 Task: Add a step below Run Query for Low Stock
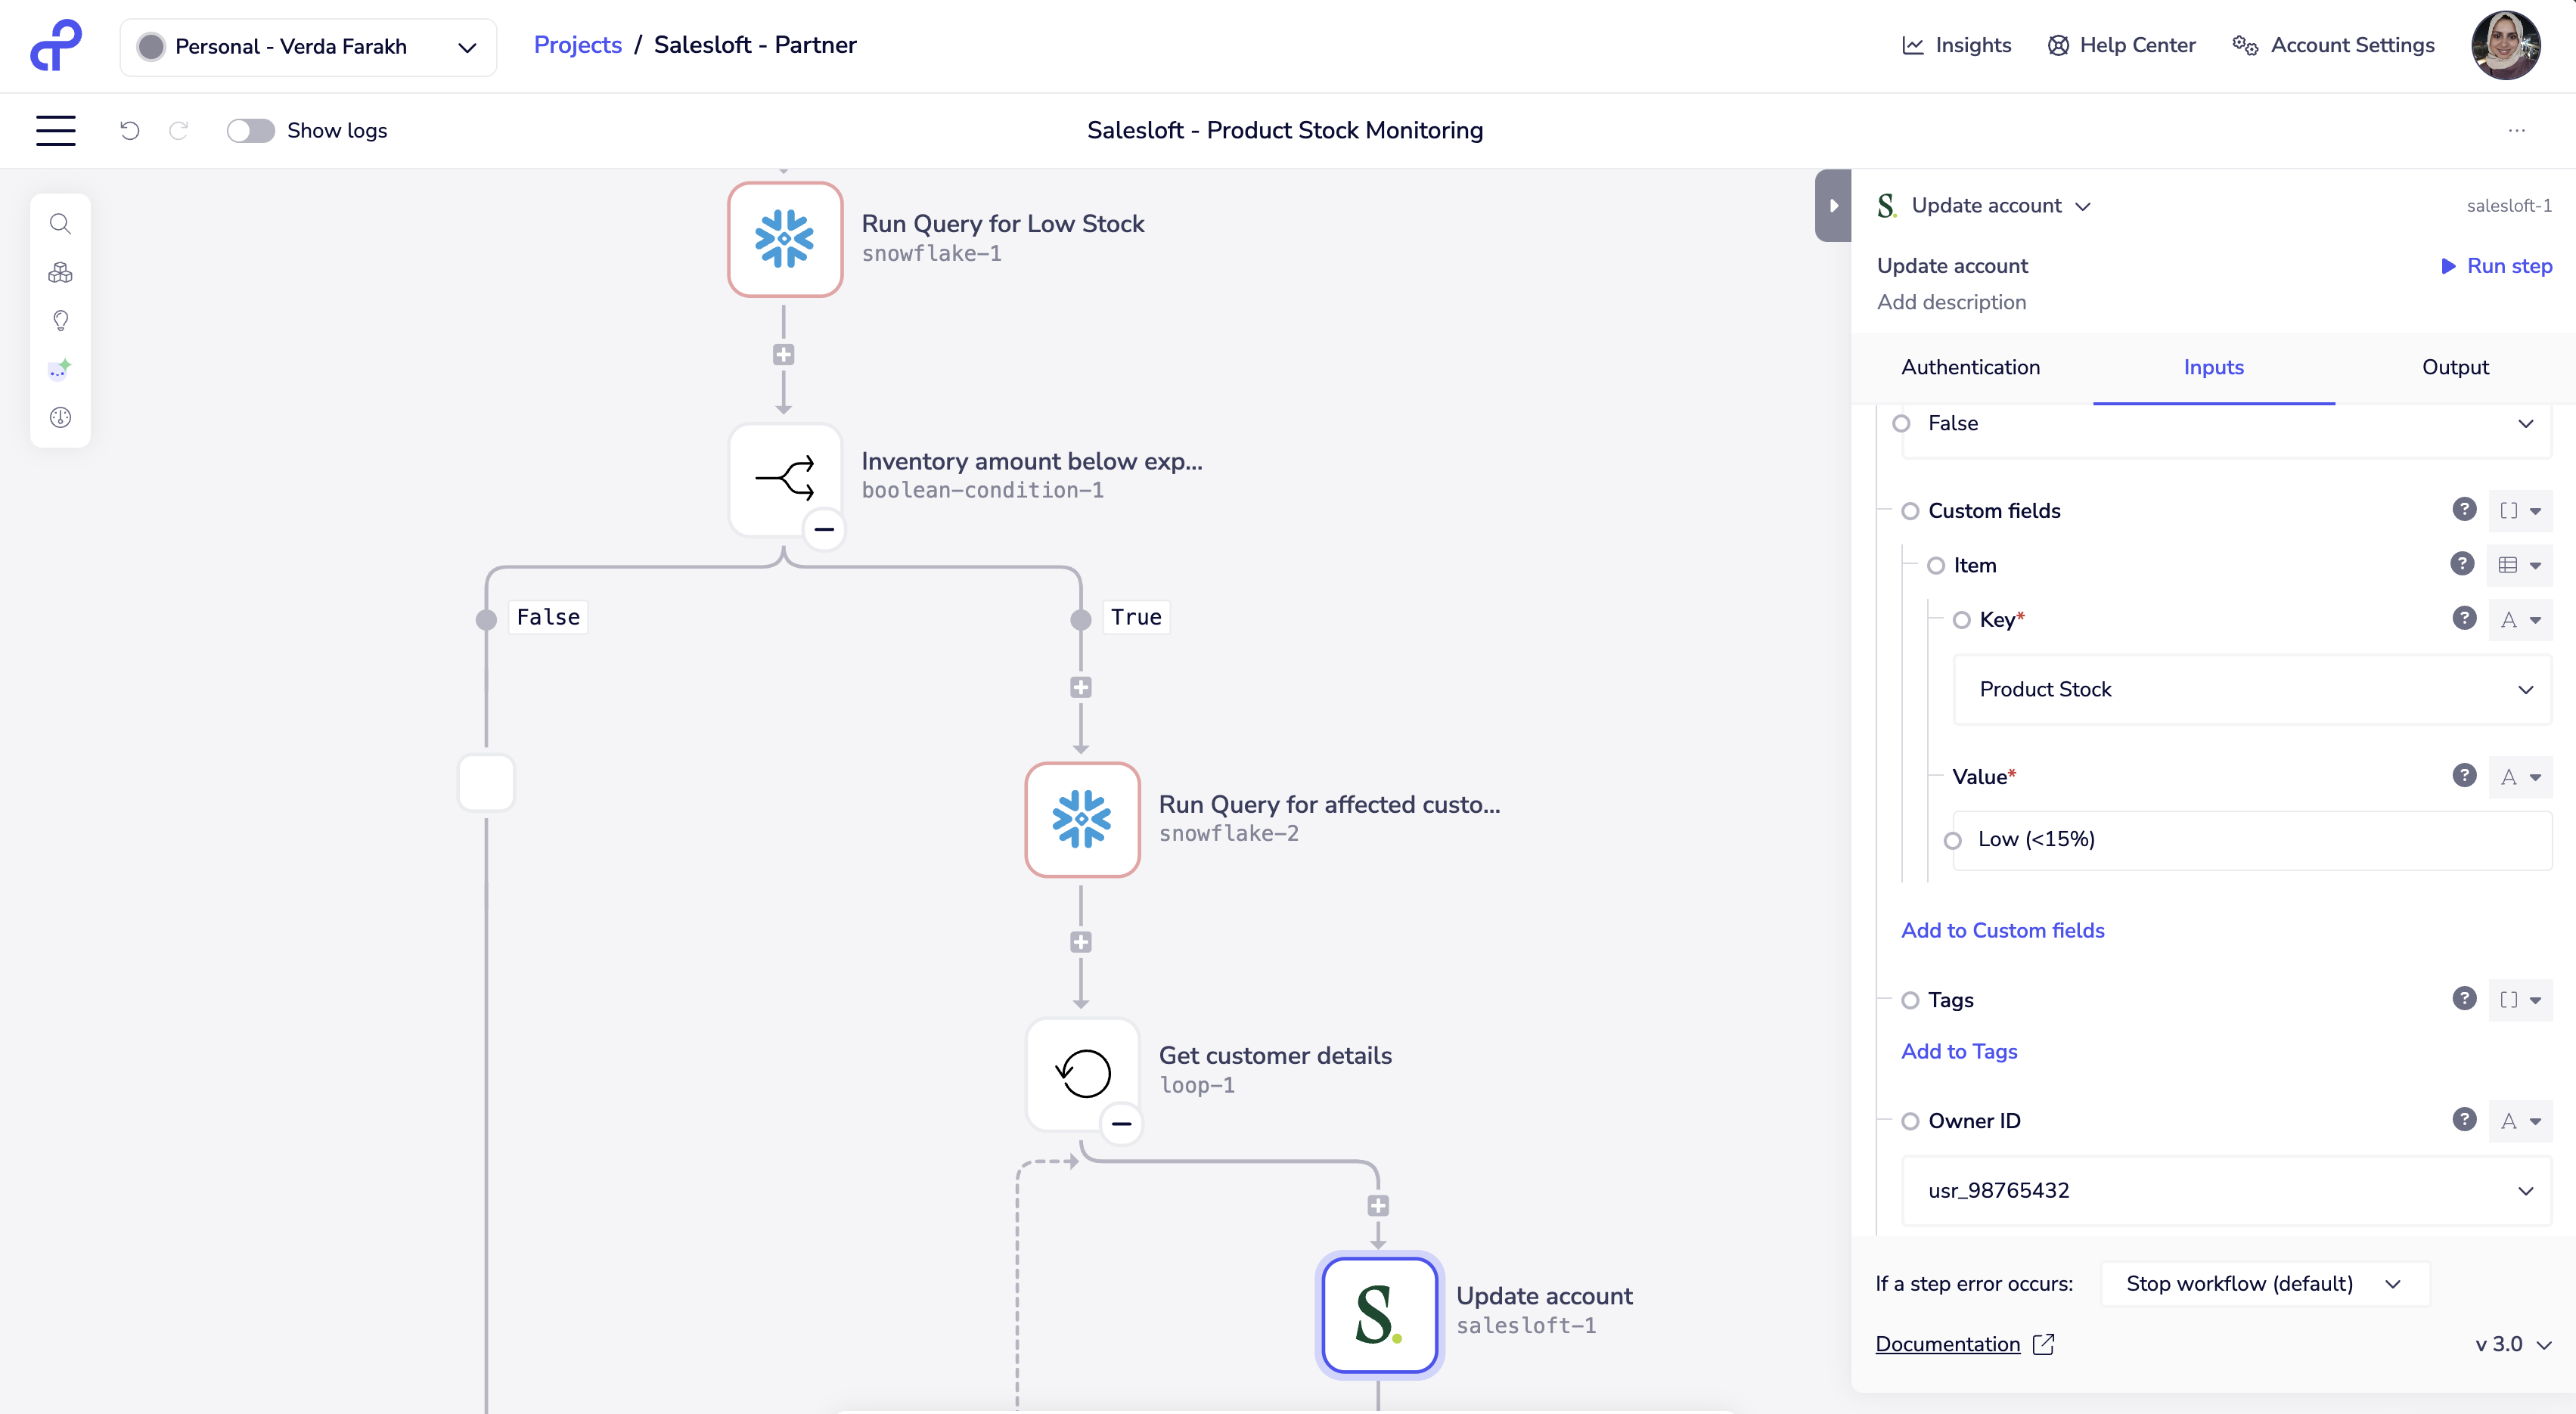click(784, 355)
